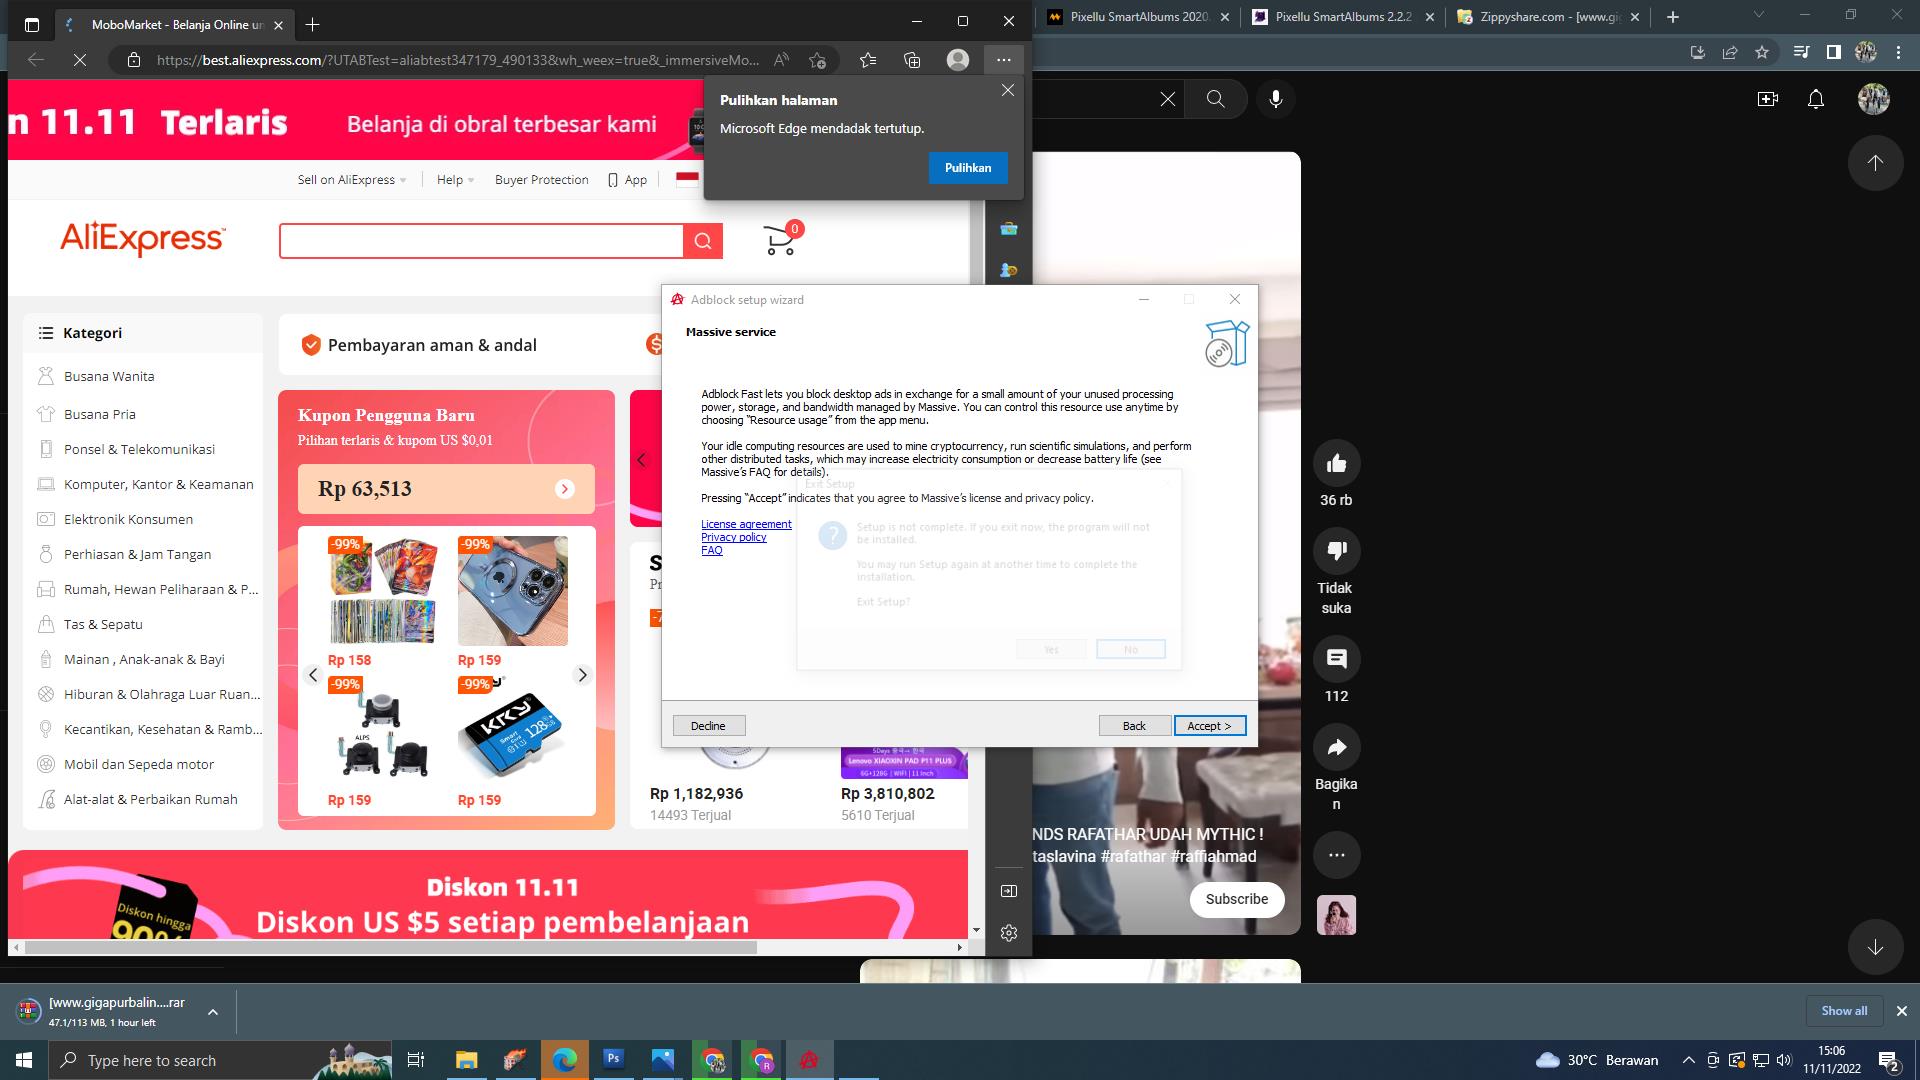Viewport: 1920px width, 1080px height.
Task: Open YouTube notifications bell
Action: [x=1816, y=99]
